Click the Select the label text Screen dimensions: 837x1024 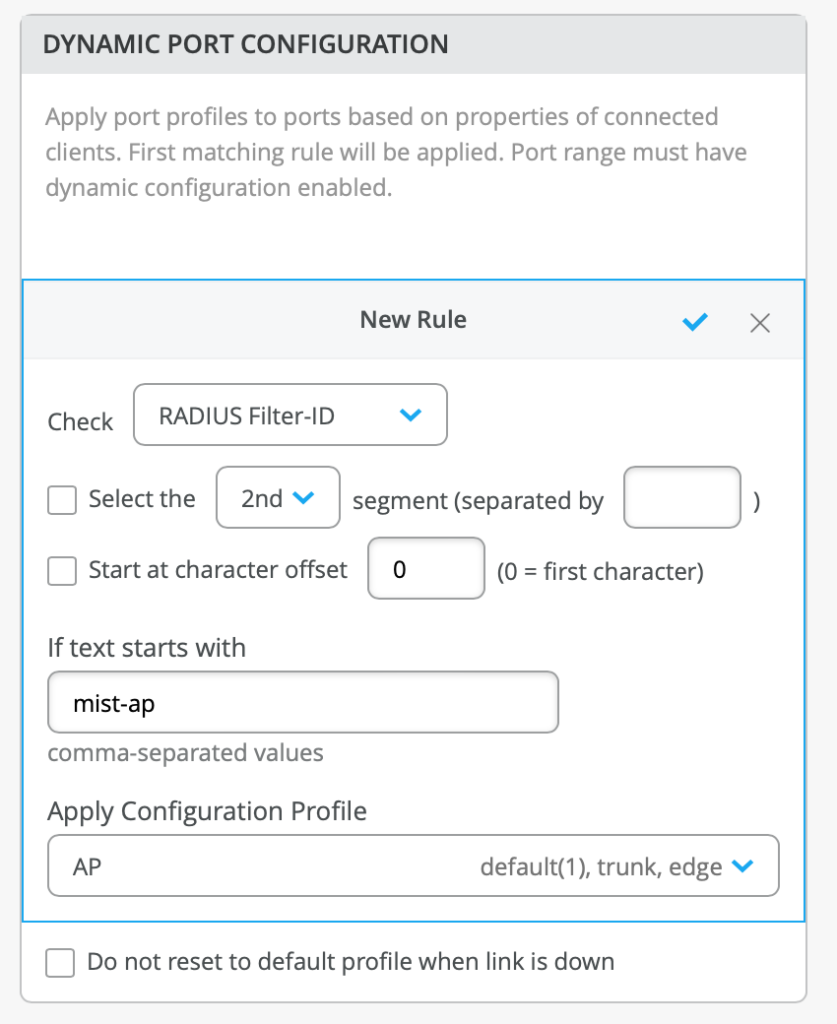pos(141,499)
